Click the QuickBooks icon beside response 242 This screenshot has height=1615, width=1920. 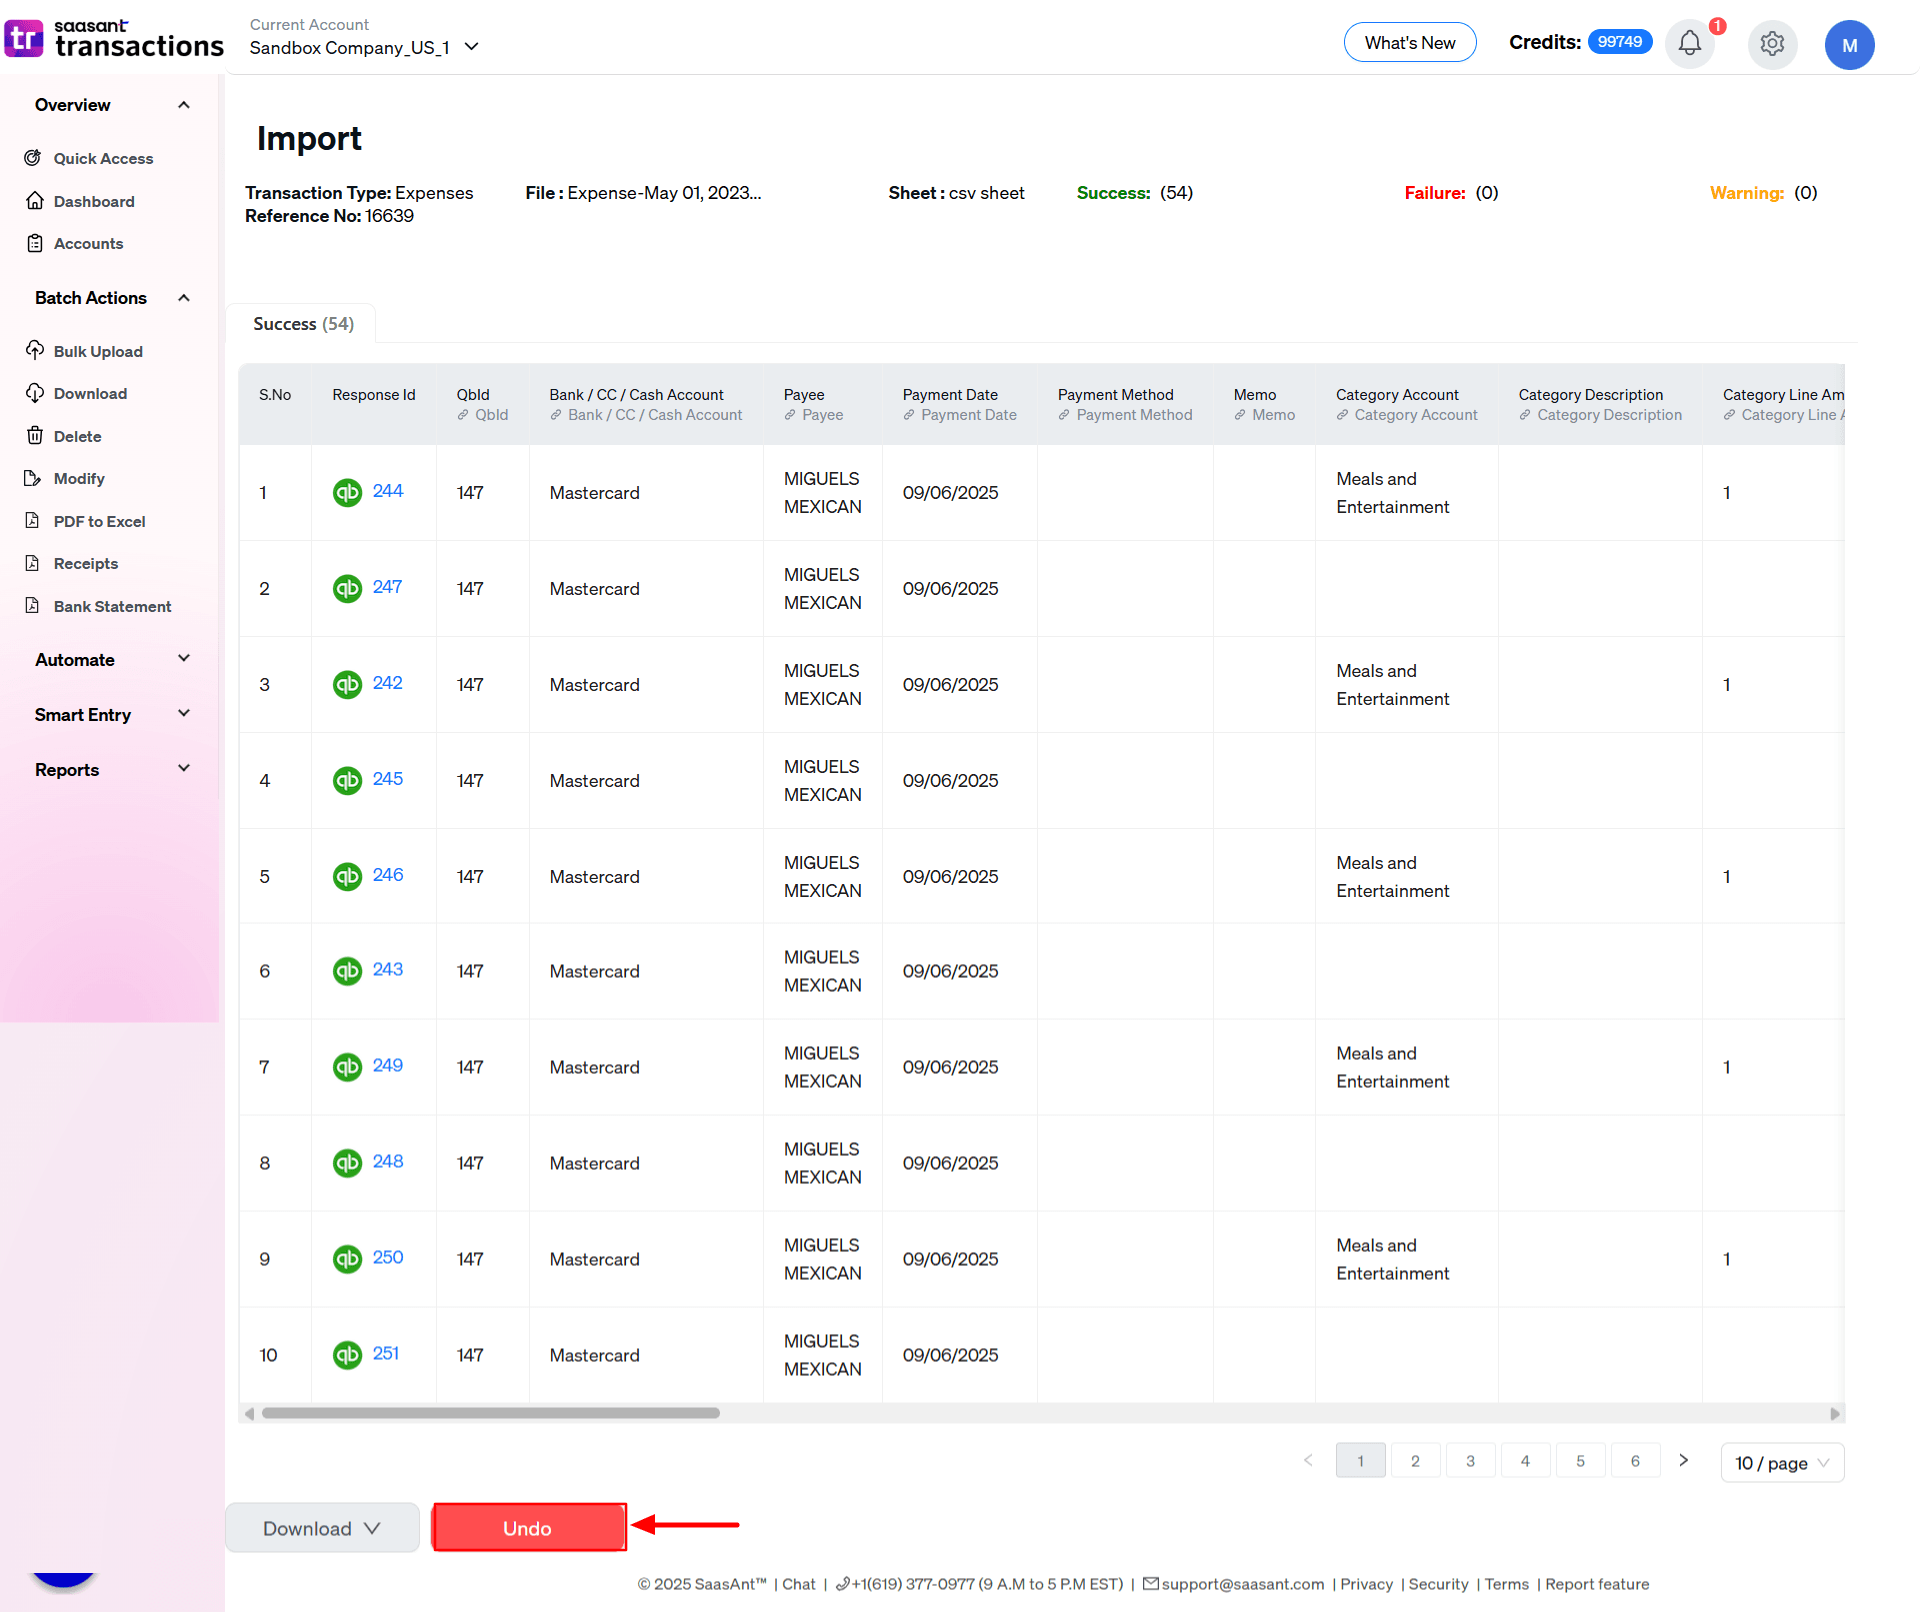click(347, 684)
